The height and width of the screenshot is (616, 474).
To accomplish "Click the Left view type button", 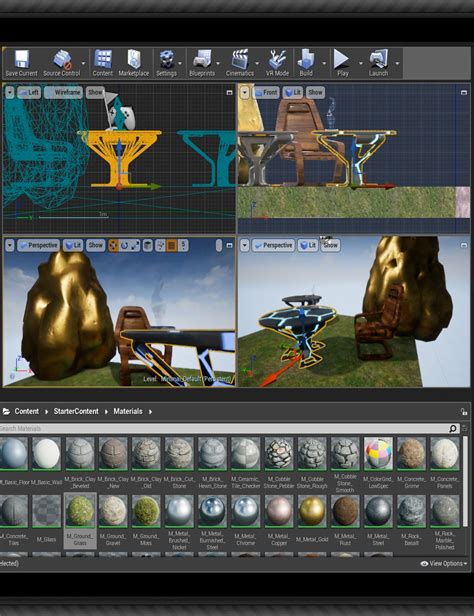I will click(29, 92).
